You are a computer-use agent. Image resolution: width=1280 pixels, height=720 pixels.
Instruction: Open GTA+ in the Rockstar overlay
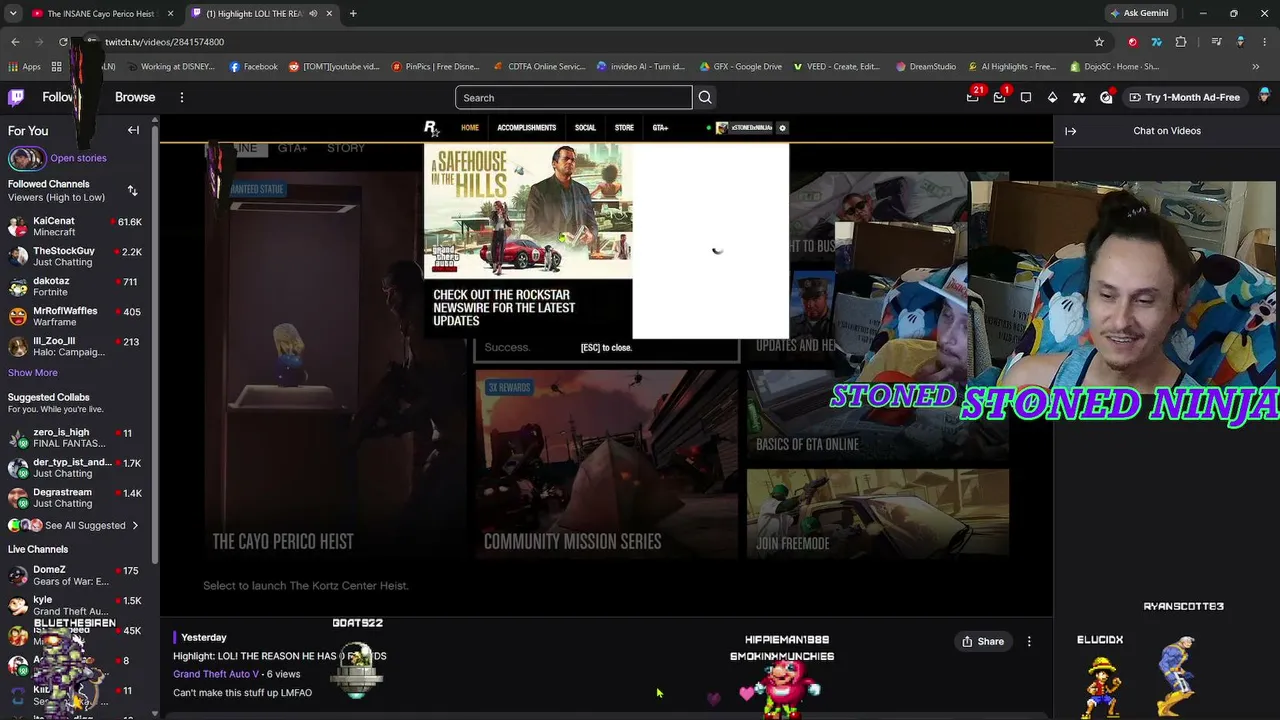660,128
